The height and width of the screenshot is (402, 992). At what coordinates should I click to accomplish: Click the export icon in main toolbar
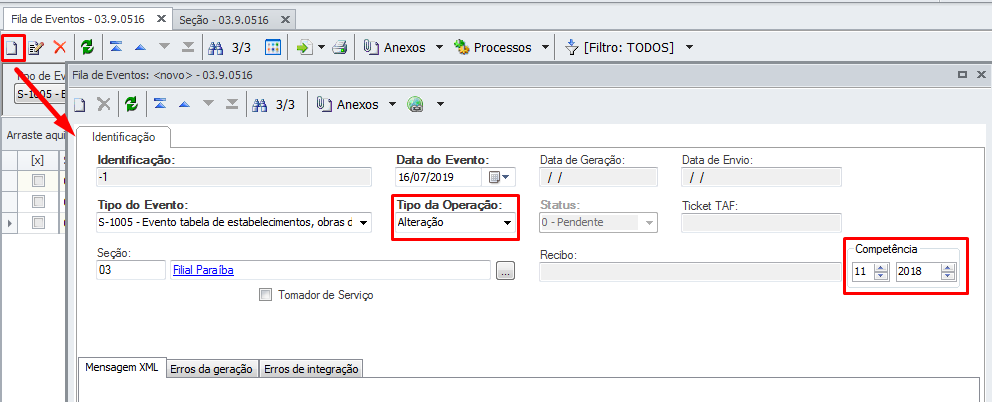click(x=305, y=47)
